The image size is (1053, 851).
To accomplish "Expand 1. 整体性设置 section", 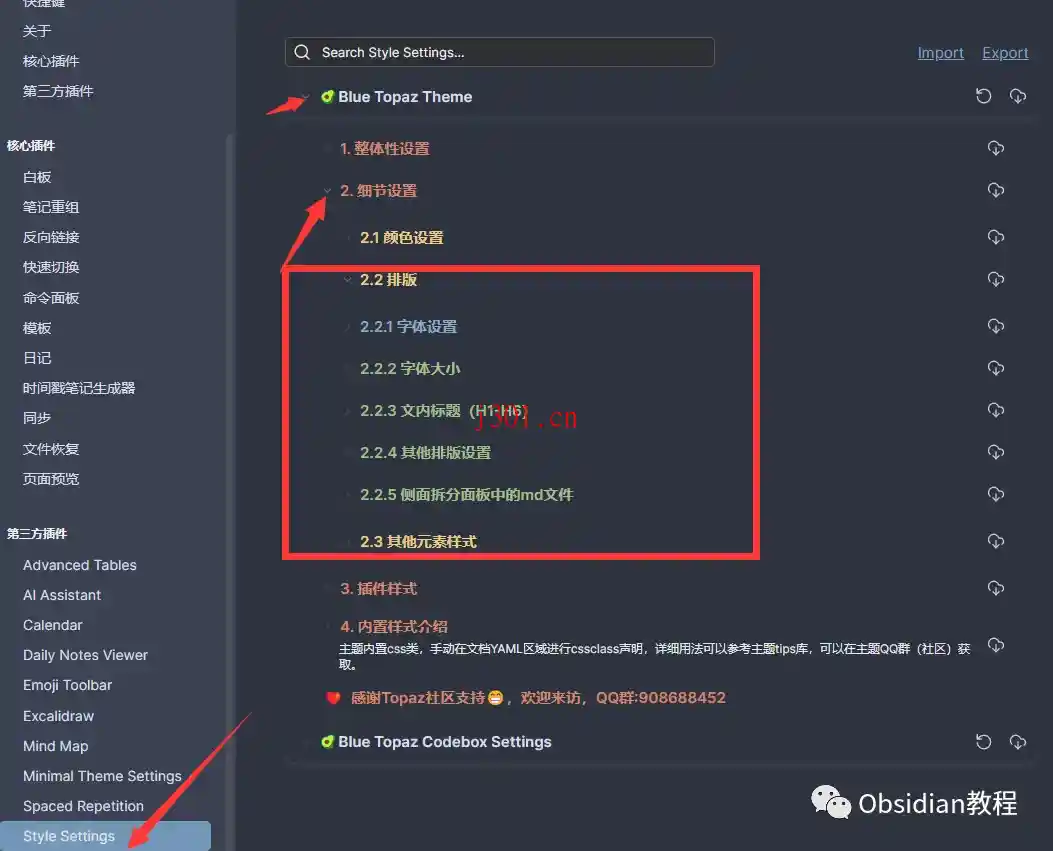I will pyautogui.click(x=327, y=148).
